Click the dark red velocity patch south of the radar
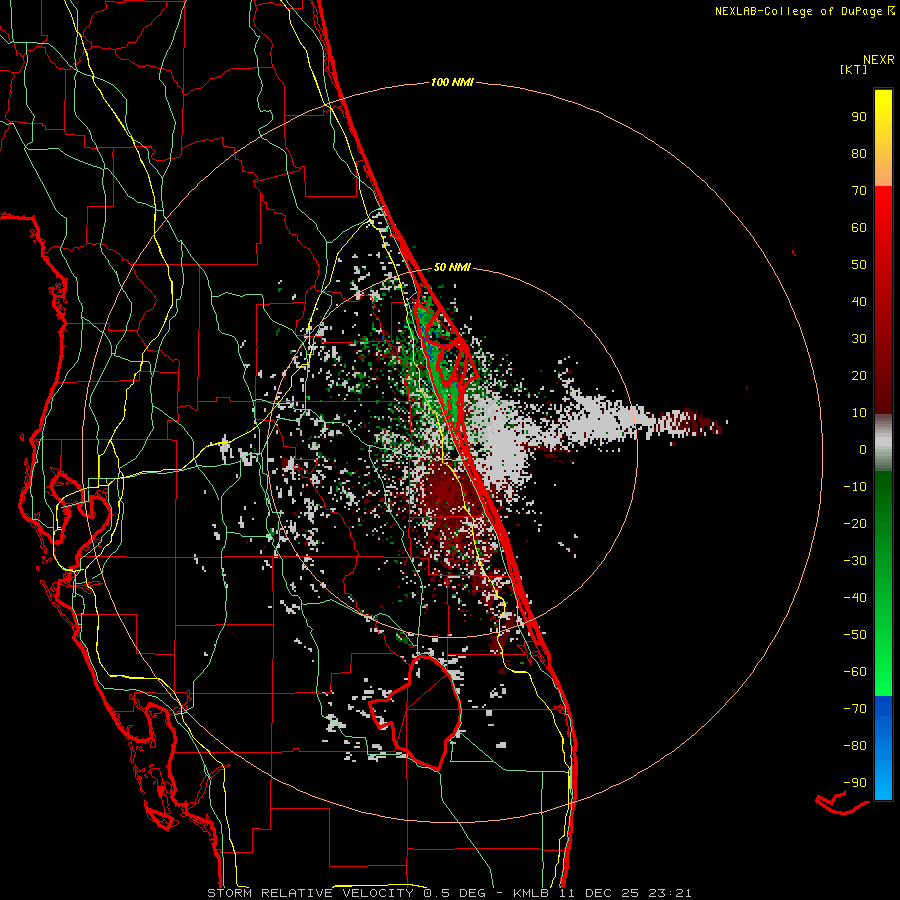900x900 pixels. point(448,494)
